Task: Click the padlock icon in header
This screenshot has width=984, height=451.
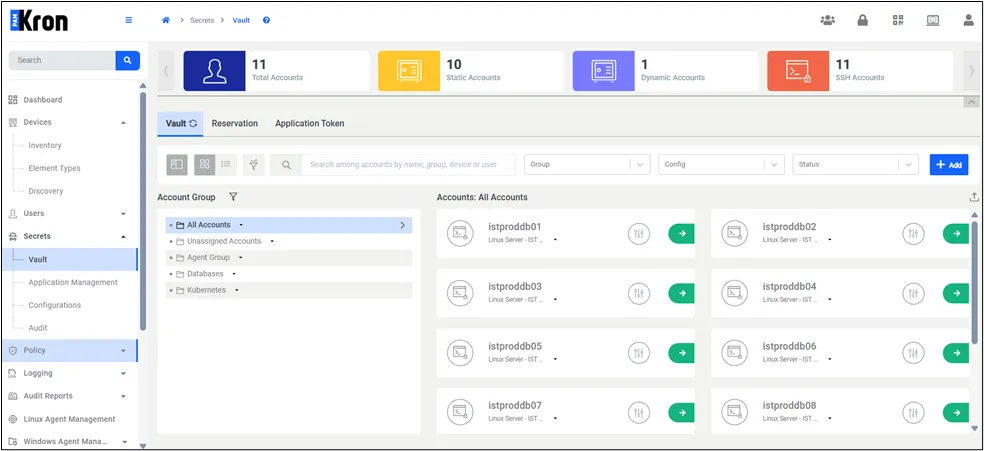Action: pos(863,20)
